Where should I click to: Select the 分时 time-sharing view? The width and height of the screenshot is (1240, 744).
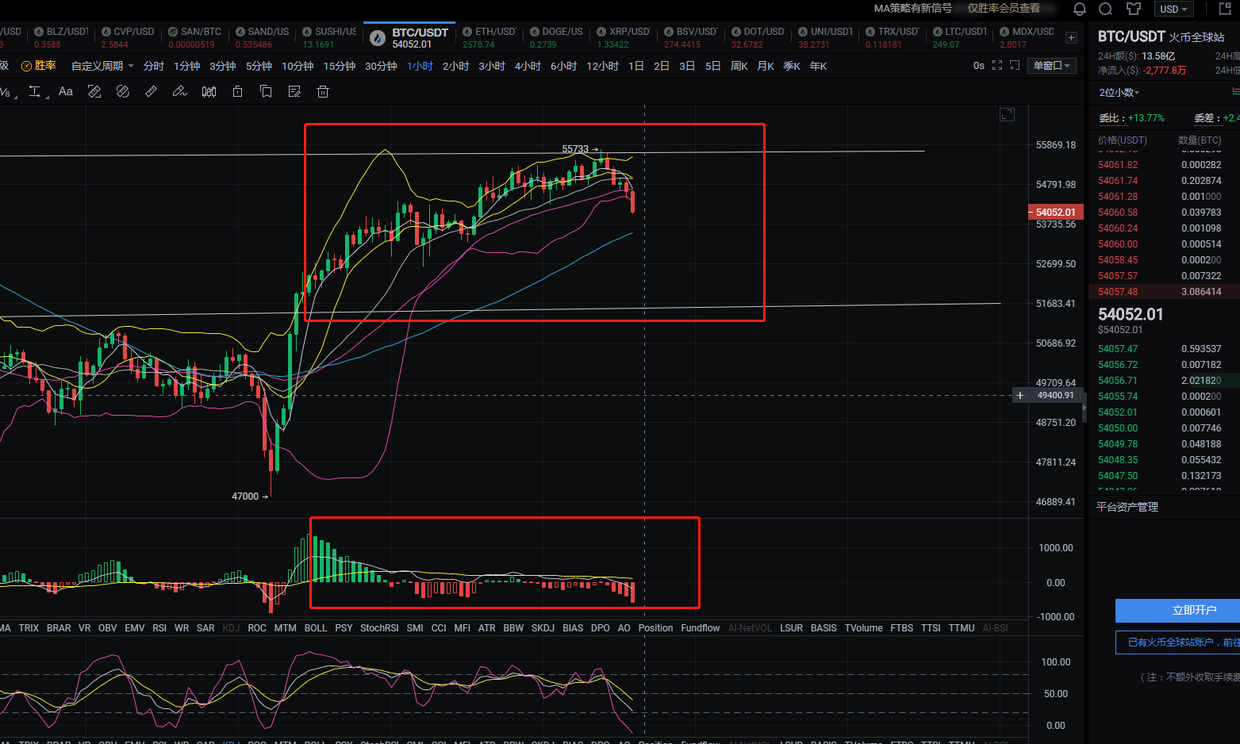pos(153,66)
